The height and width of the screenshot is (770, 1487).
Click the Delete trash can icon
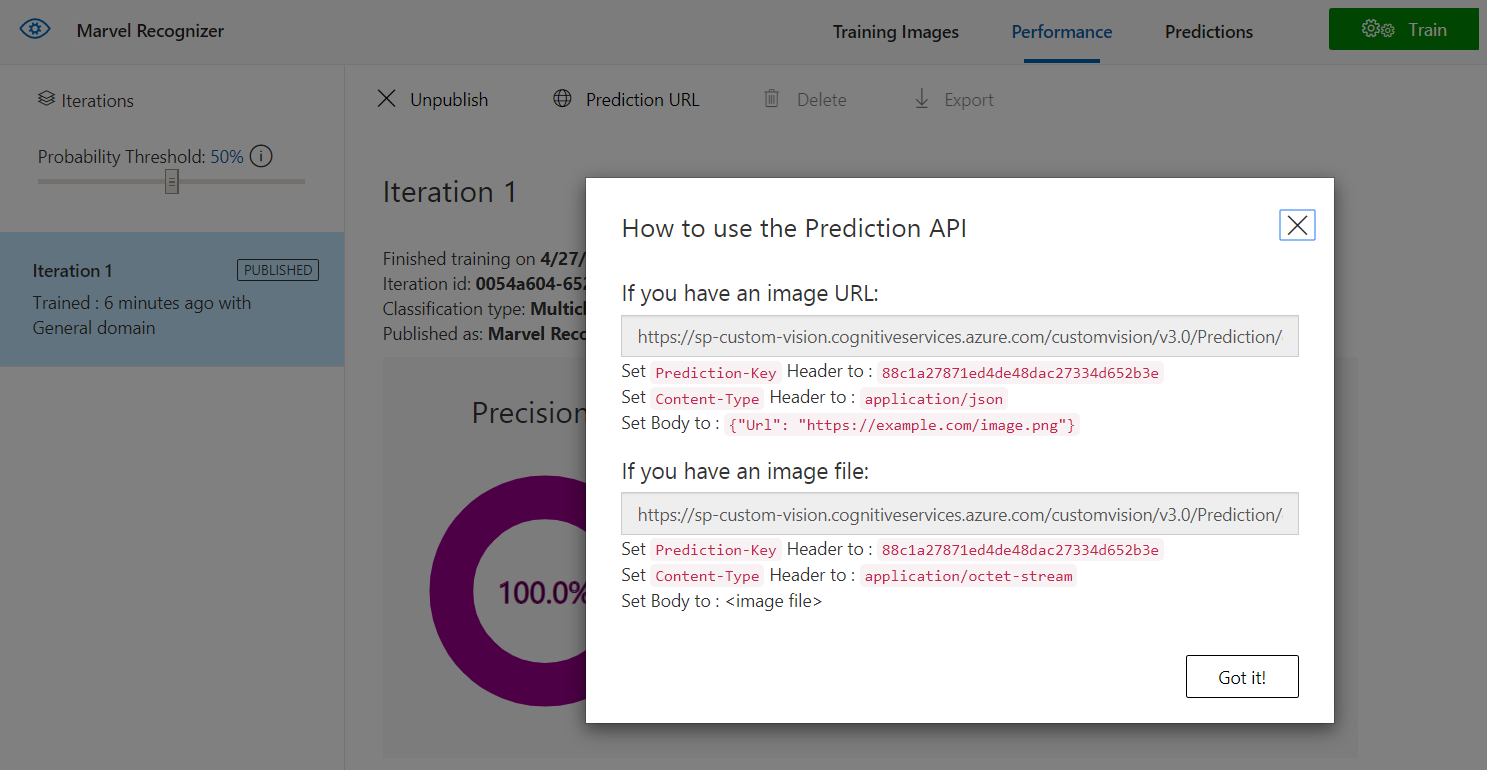pyautogui.click(x=772, y=99)
